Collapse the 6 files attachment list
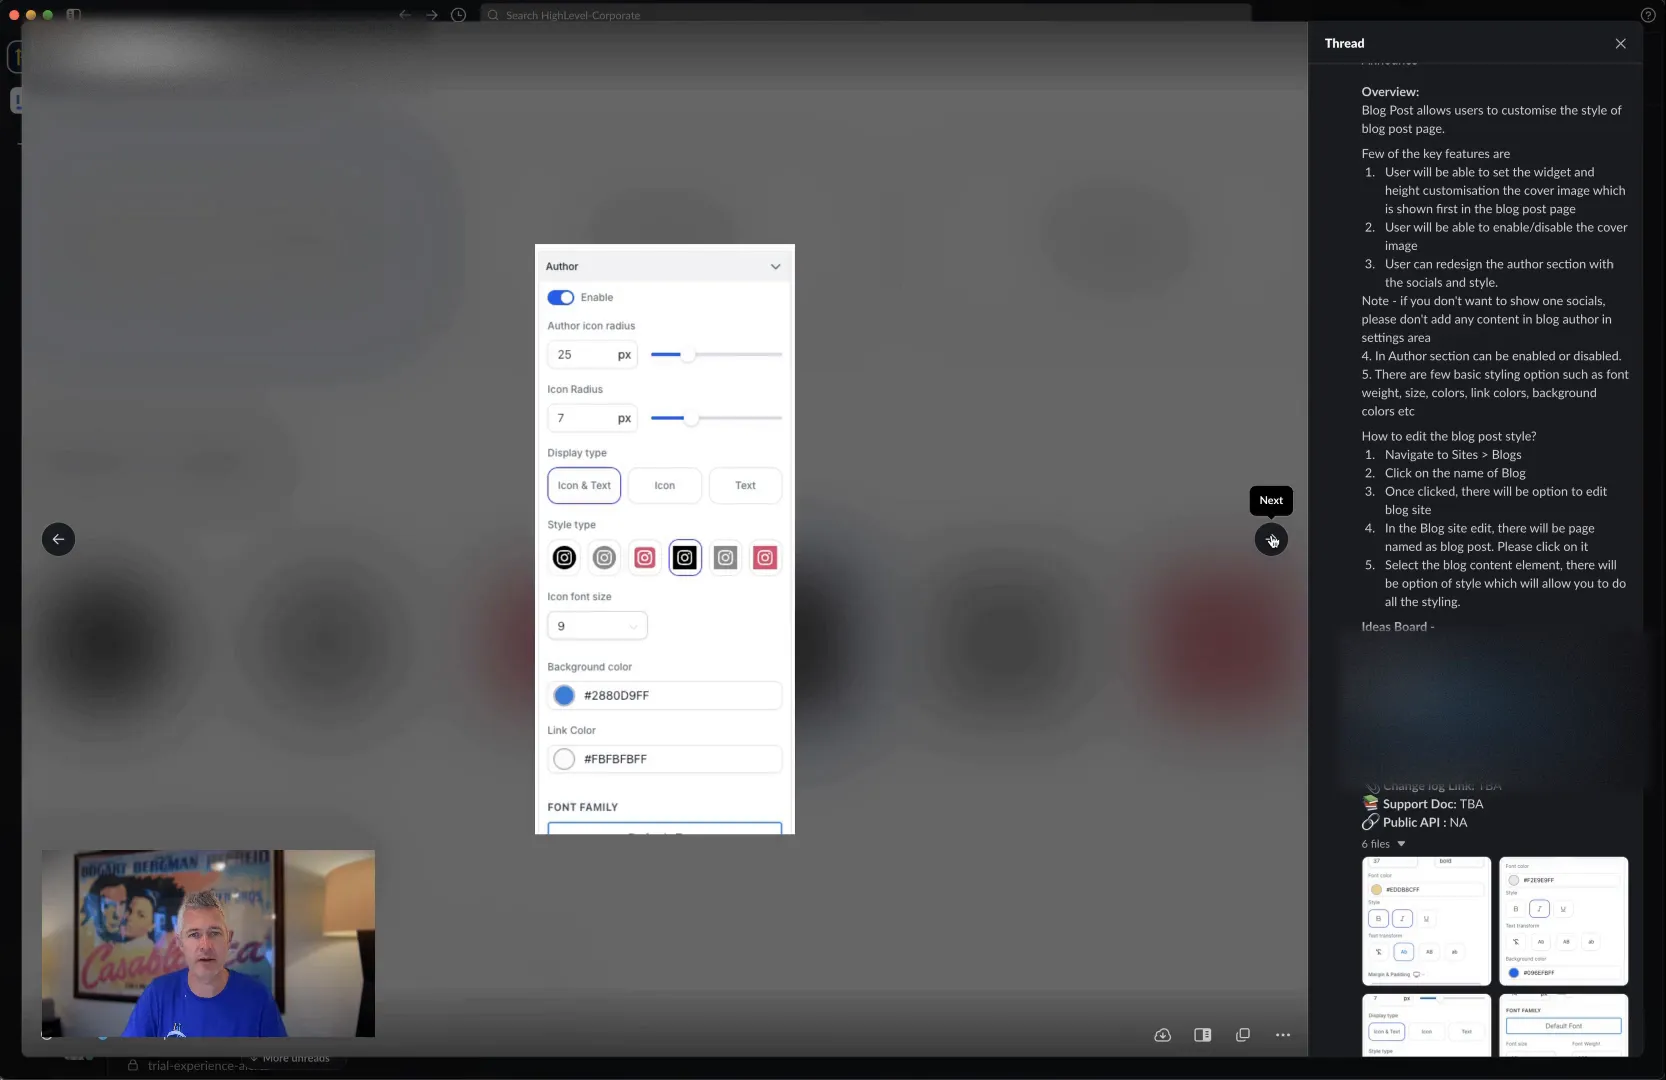Viewport: 1666px width, 1080px height. tap(1401, 844)
